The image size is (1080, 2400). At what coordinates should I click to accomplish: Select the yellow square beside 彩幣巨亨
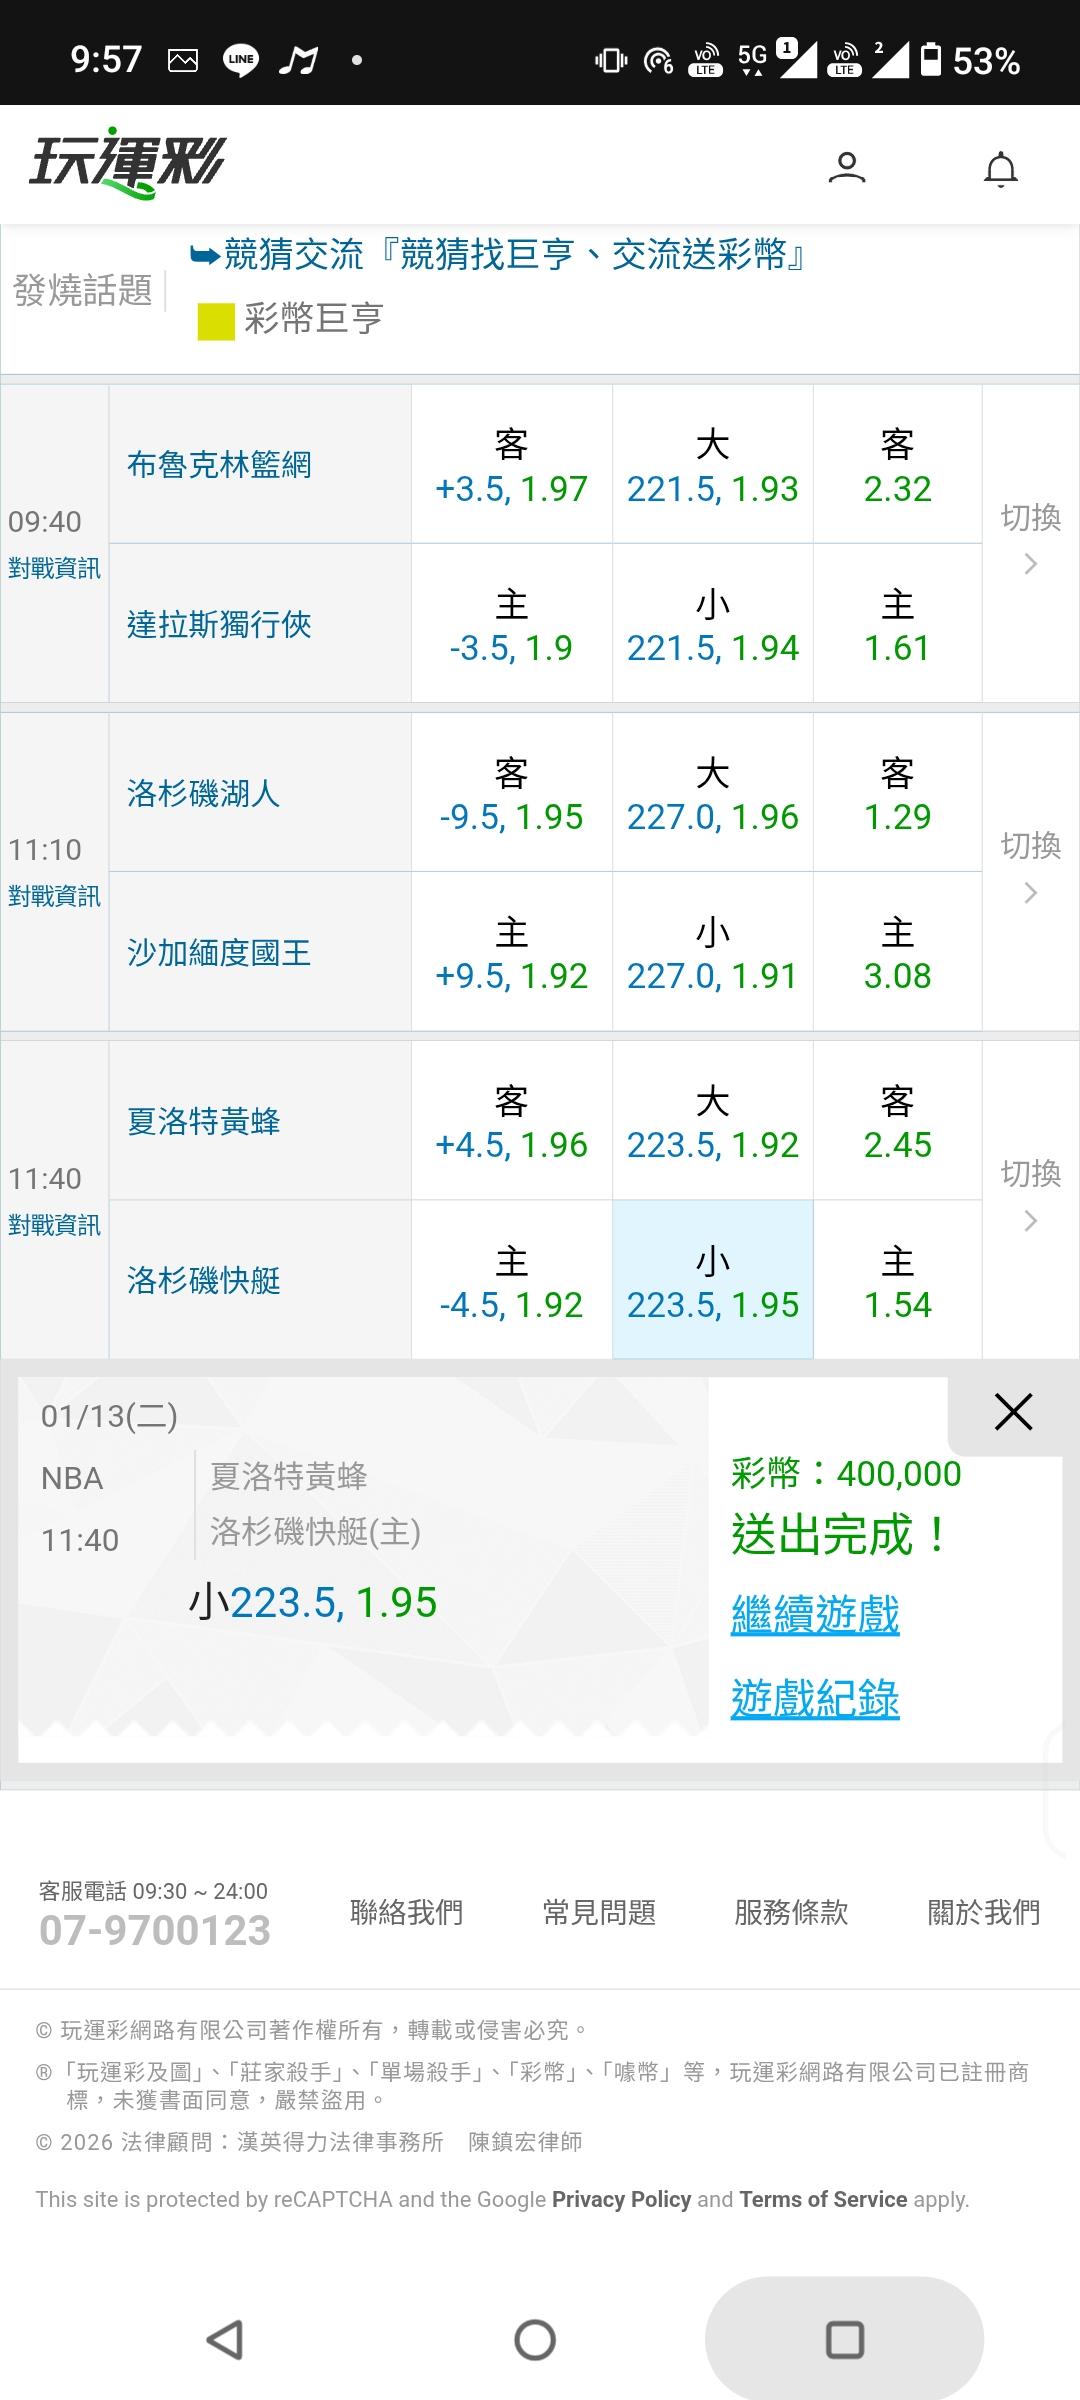216,321
